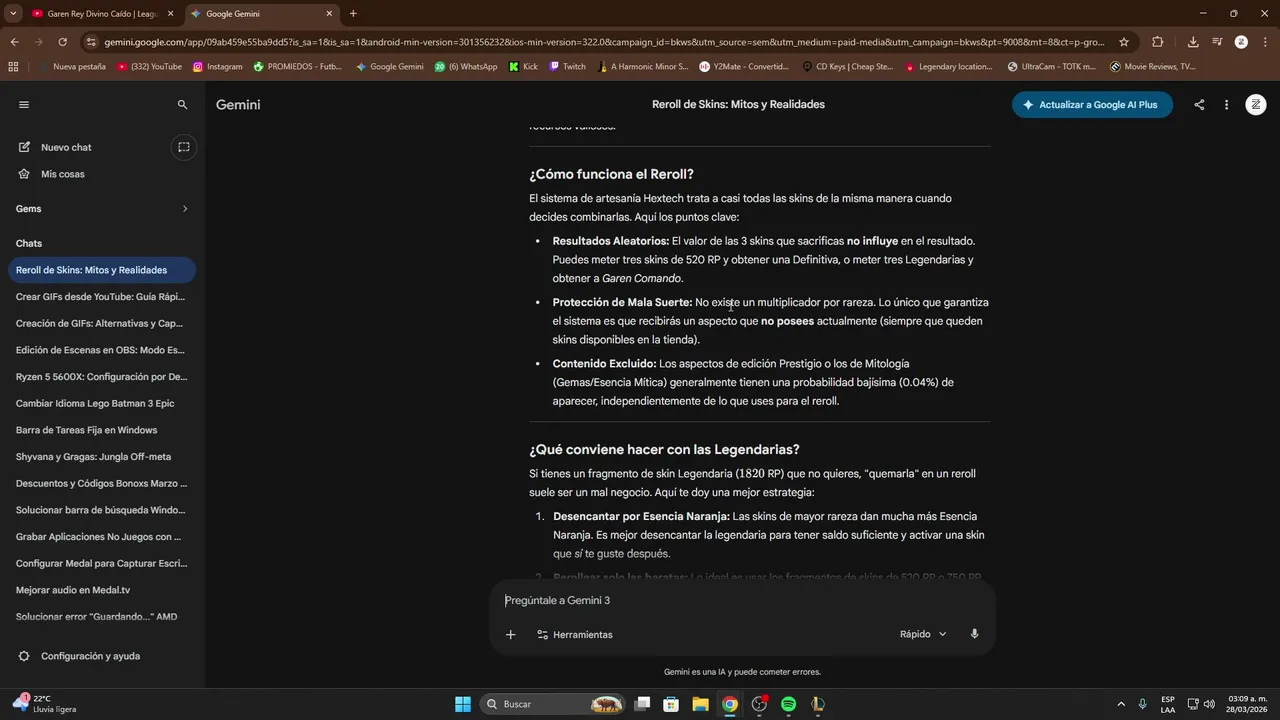Open the Rápido model selector dropdown

point(923,634)
